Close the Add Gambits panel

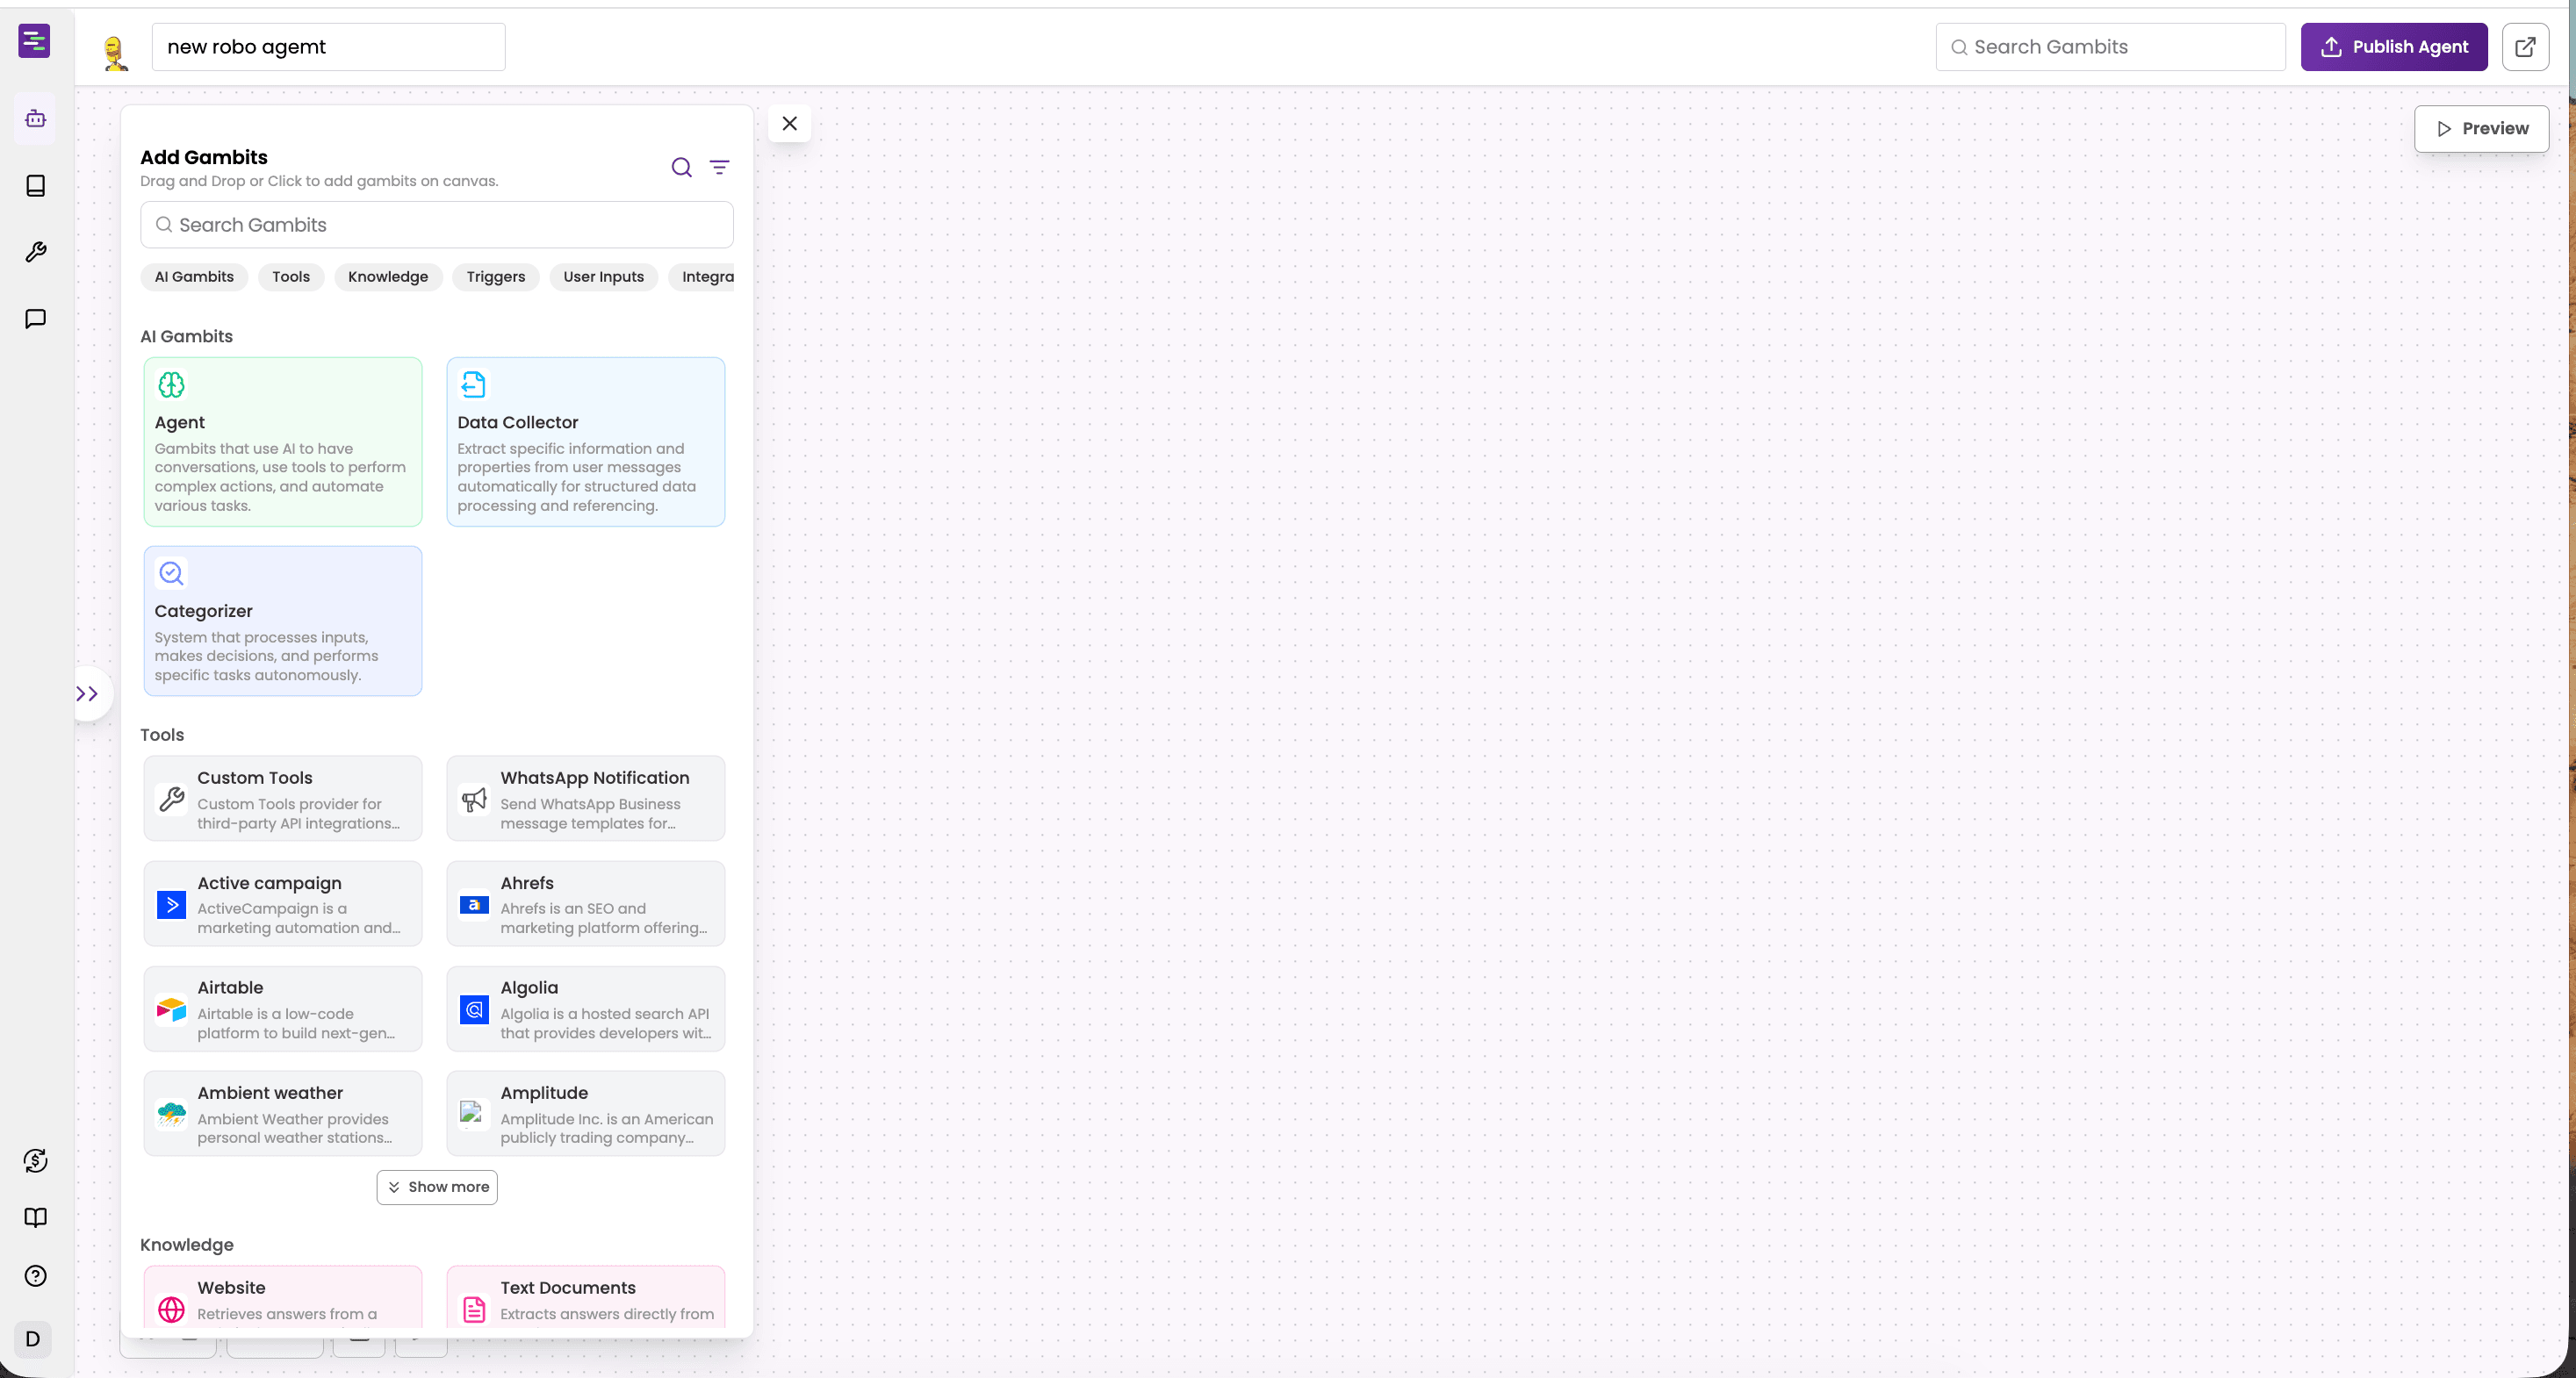tap(790, 124)
